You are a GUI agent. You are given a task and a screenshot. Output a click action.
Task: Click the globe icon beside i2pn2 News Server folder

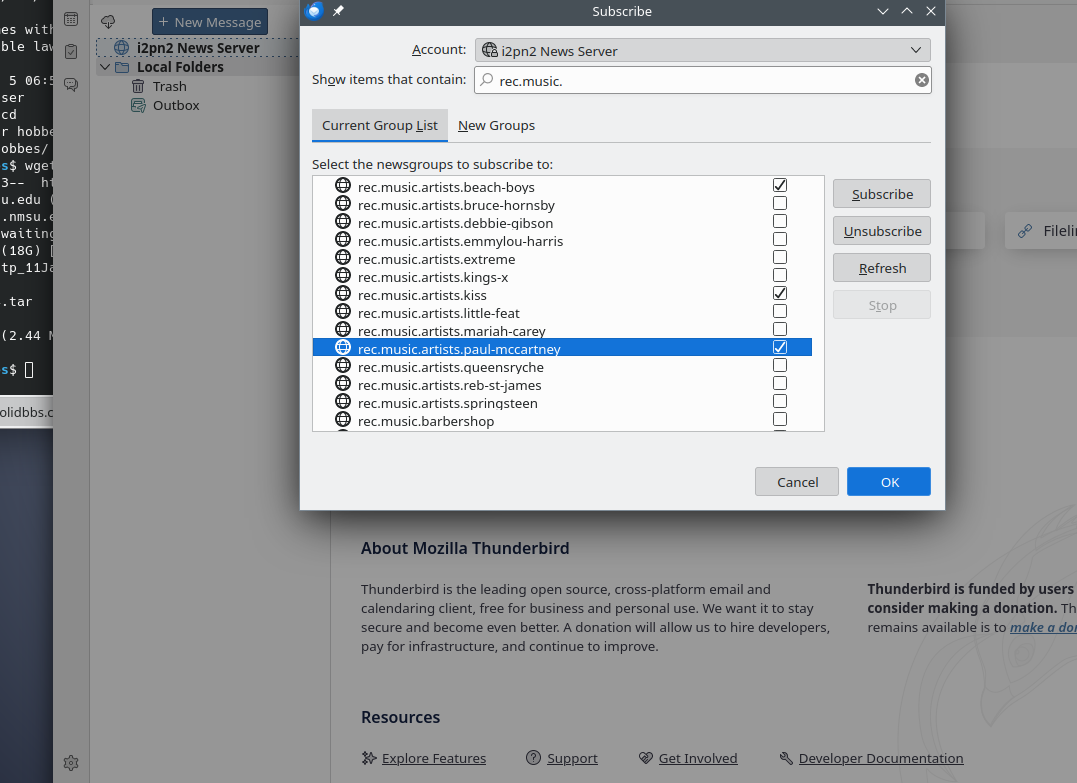click(122, 47)
